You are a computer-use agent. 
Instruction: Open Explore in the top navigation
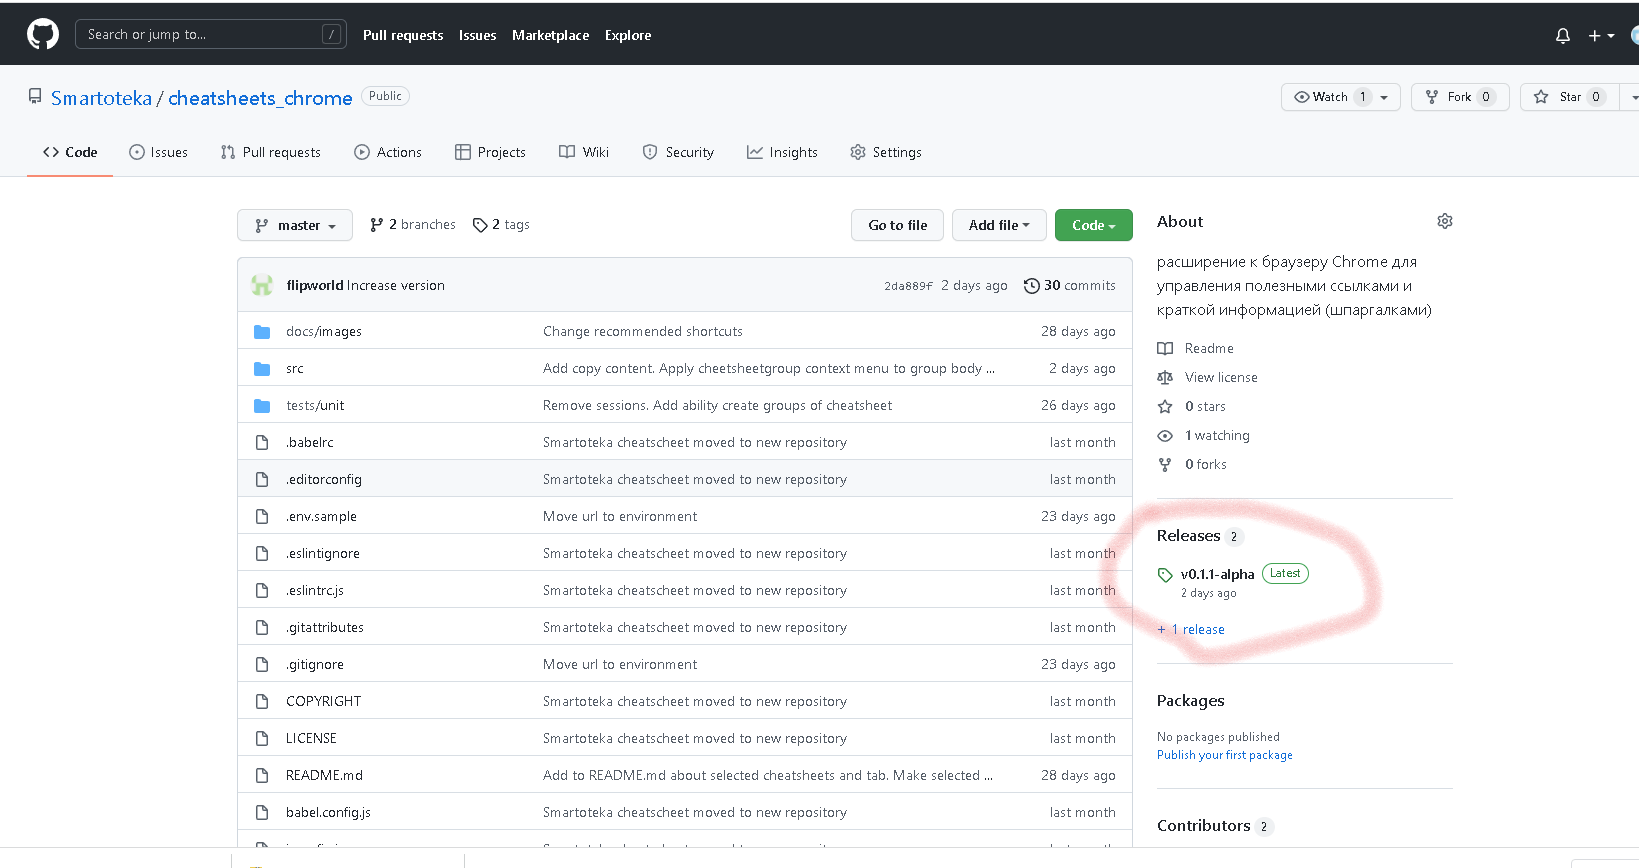(628, 35)
